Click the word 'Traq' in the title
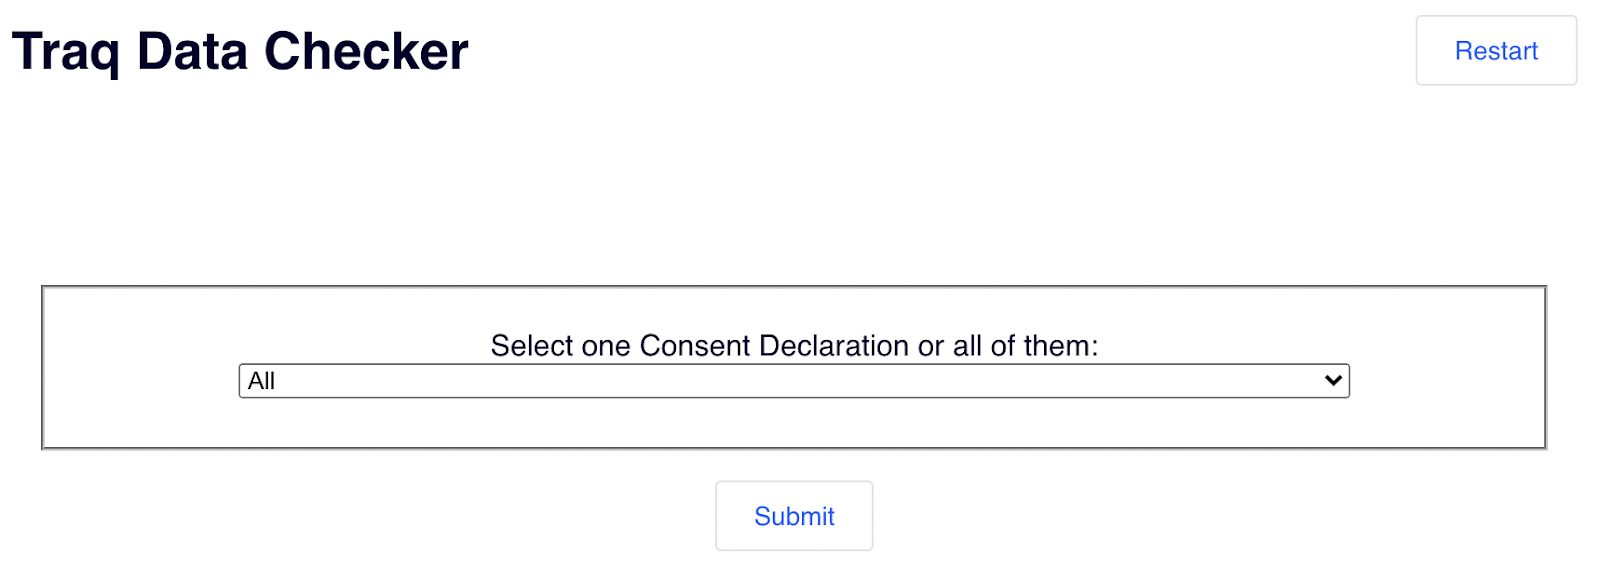This screenshot has height=568, width=1600. 65,52
